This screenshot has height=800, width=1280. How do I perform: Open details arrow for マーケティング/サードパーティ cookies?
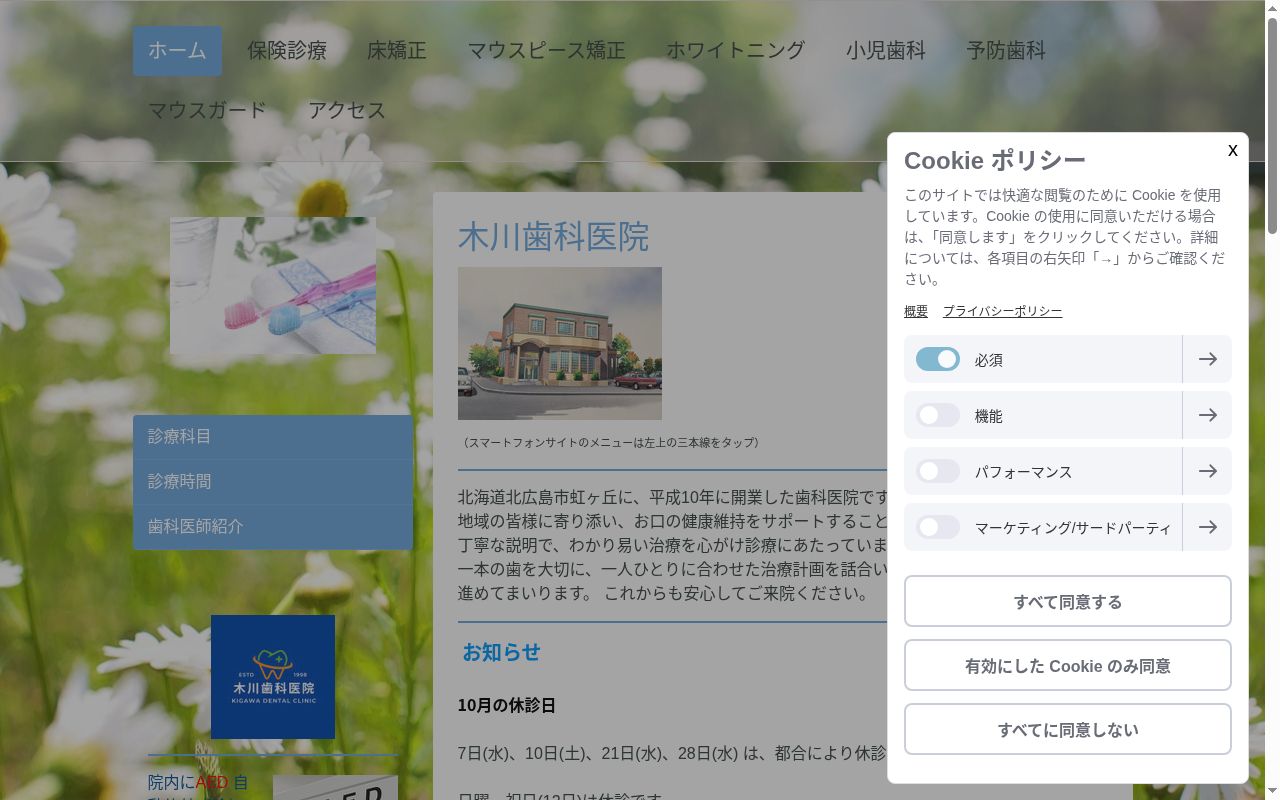point(1207,527)
